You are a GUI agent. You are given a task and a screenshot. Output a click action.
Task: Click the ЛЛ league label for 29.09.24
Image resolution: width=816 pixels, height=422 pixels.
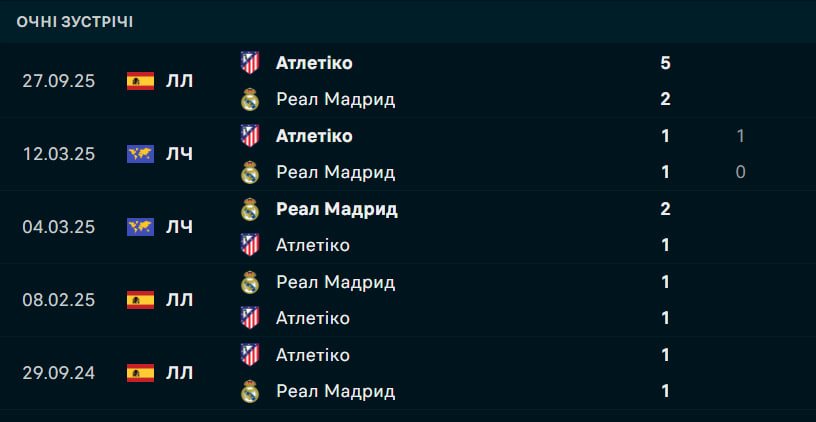tap(180, 373)
